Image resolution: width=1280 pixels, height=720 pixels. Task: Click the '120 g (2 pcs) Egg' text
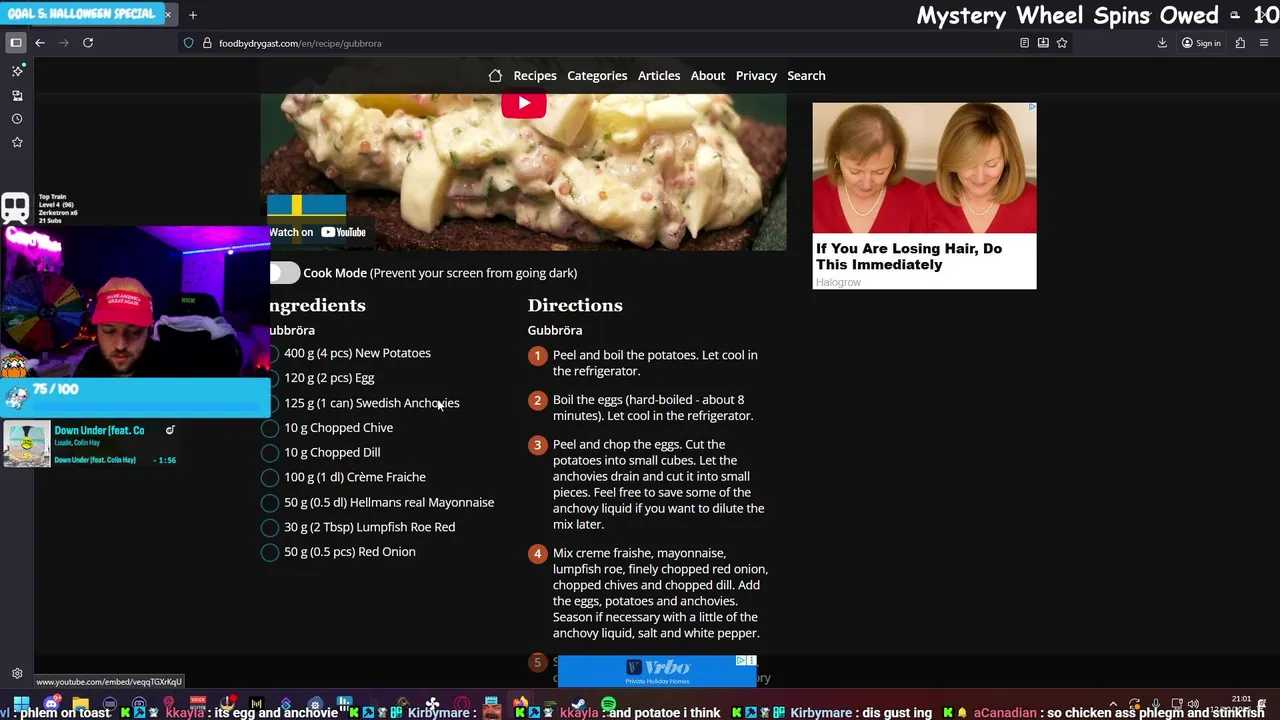329,378
